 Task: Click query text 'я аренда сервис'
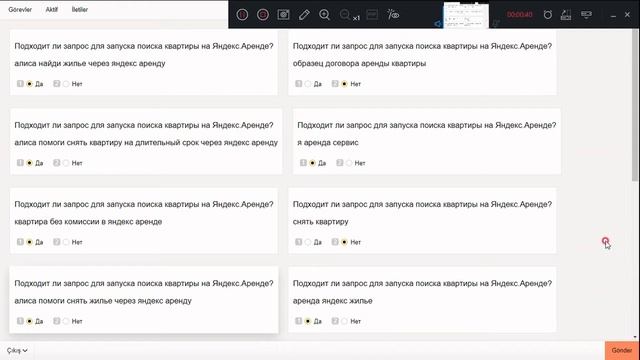point(328,142)
